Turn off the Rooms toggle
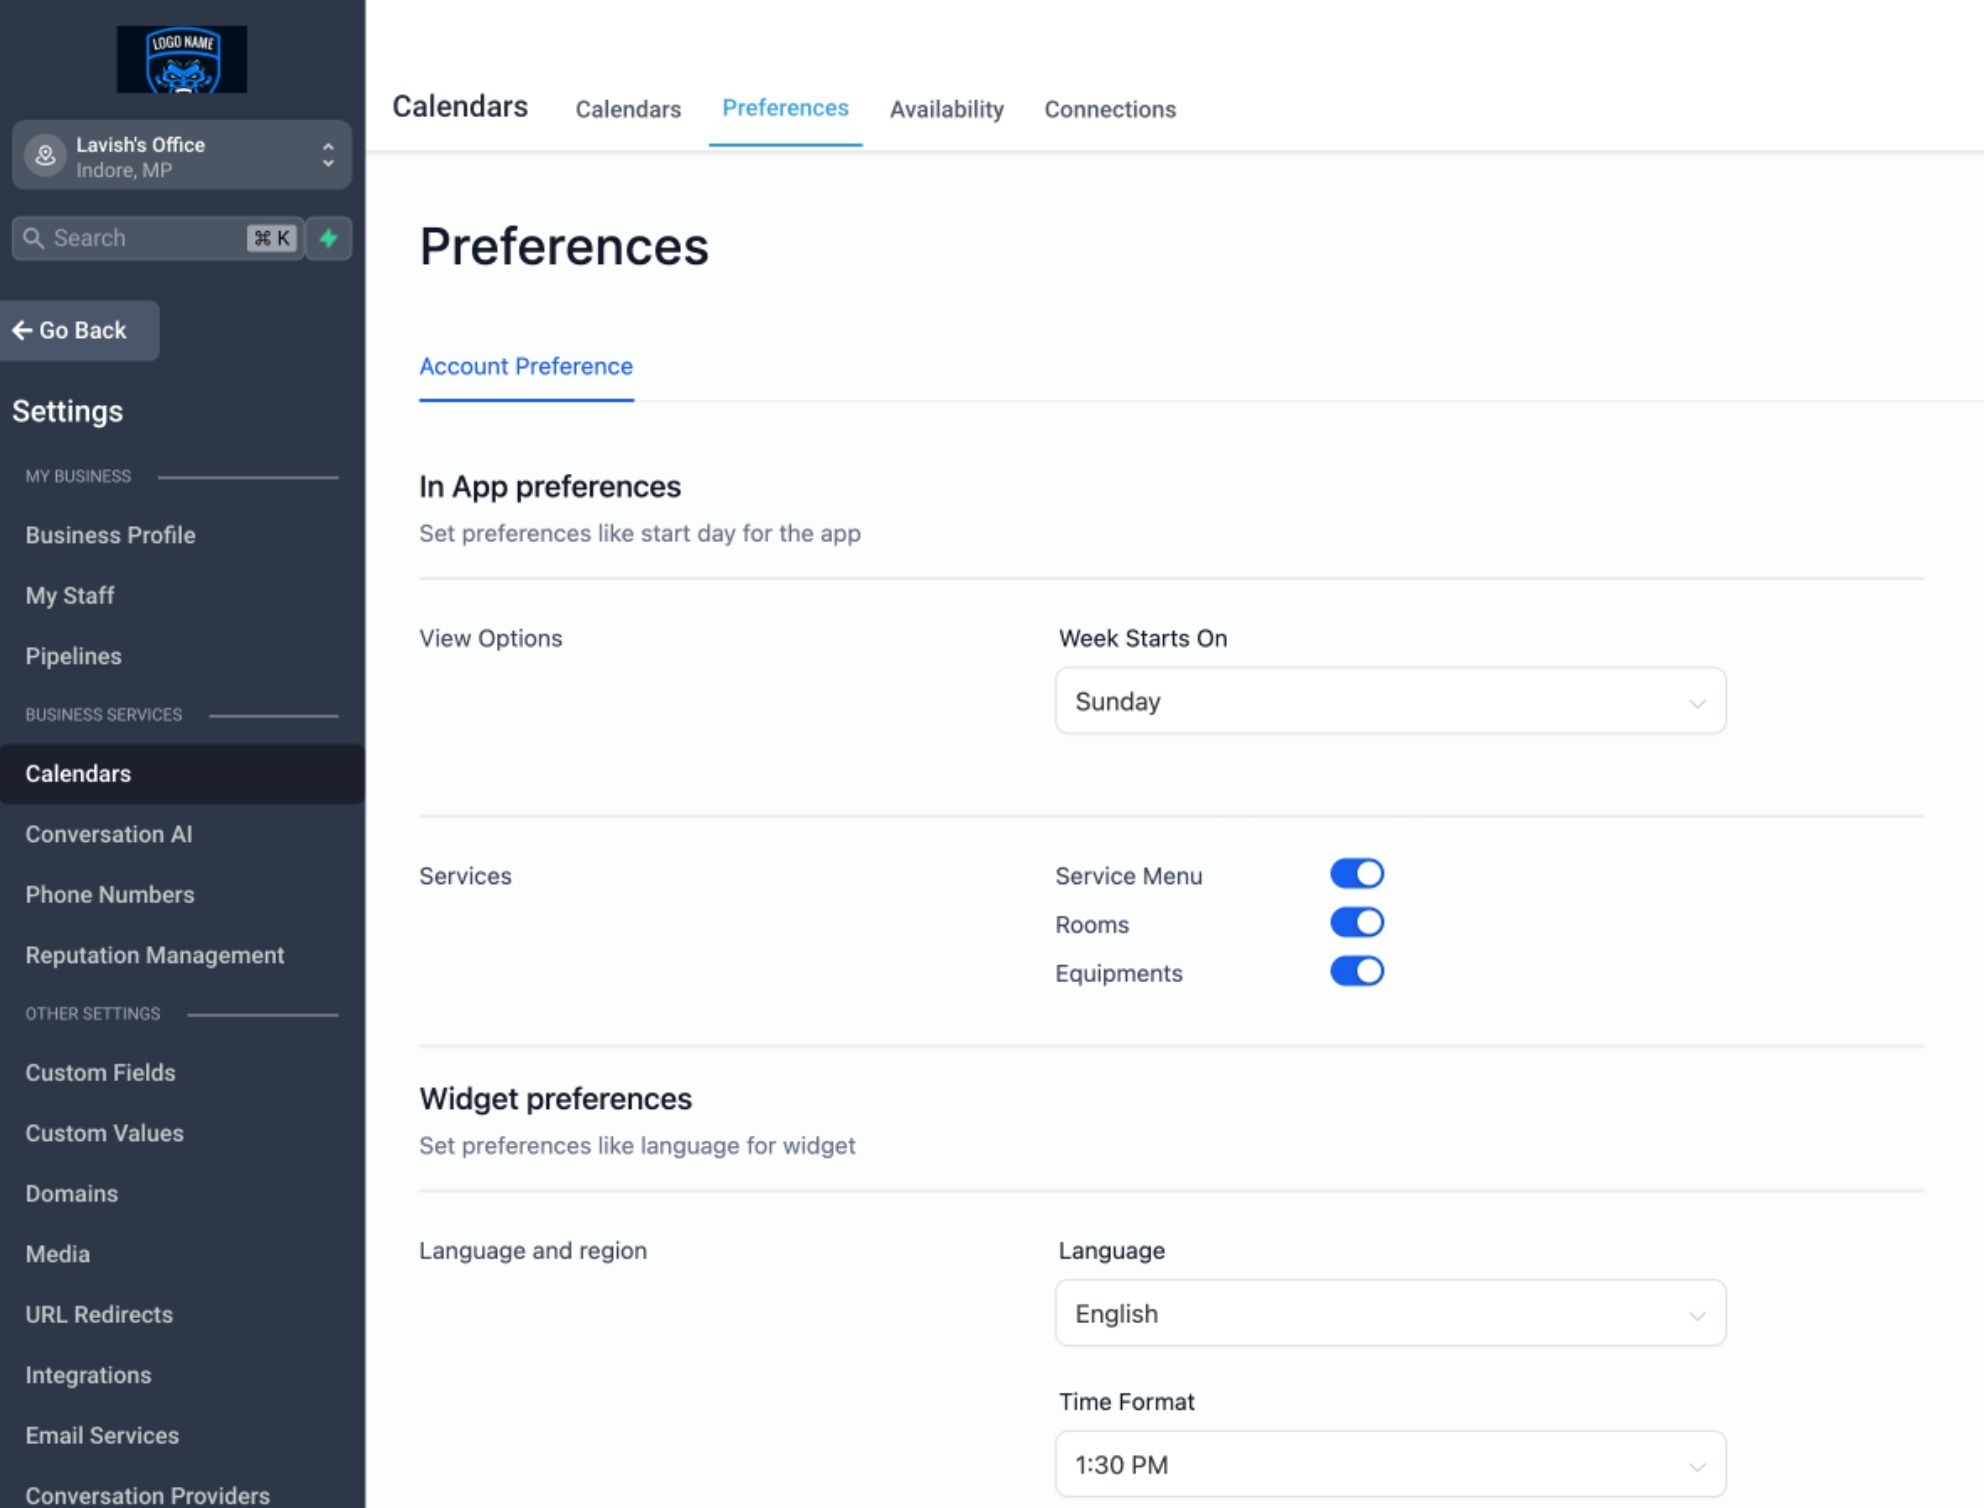Image resolution: width=1984 pixels, height=1508 pixels. [x=1356, y=923]
